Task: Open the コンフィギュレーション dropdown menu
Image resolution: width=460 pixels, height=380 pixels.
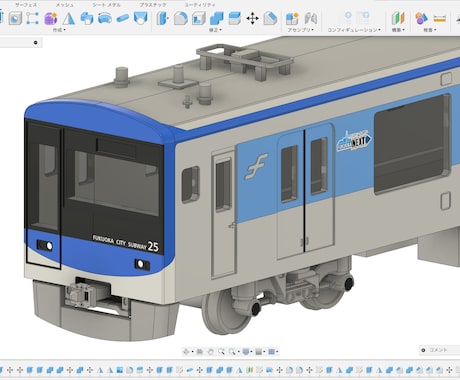Action: [x=354, y=30]
